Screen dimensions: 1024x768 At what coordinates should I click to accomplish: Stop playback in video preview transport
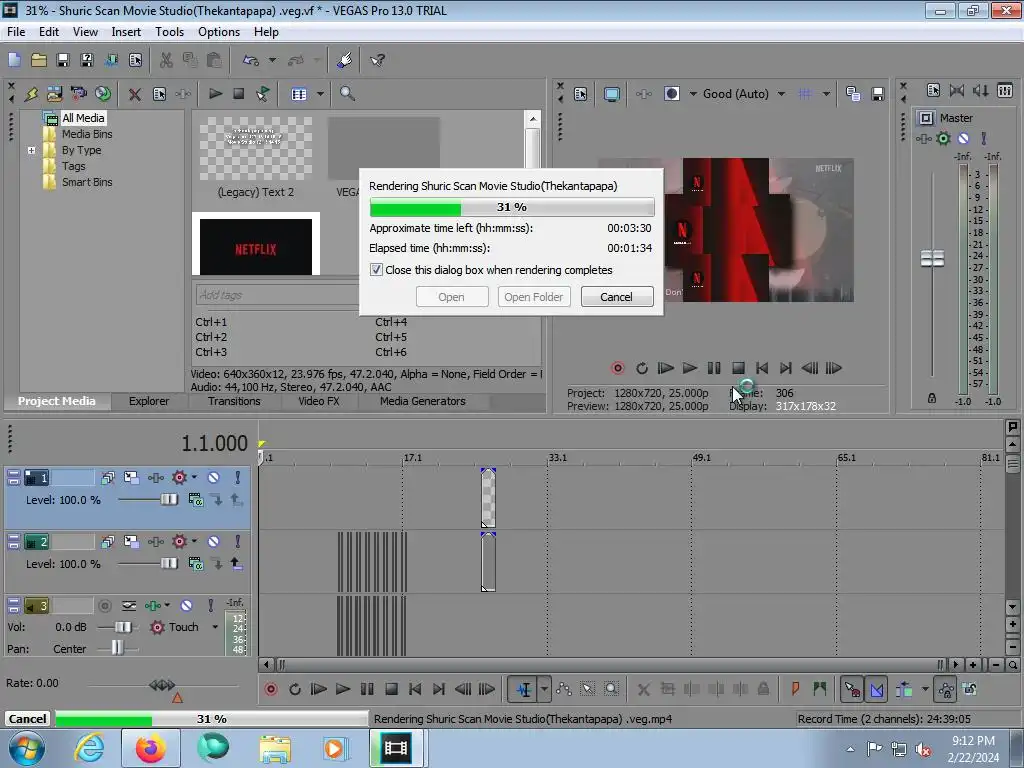pos(738,368)
